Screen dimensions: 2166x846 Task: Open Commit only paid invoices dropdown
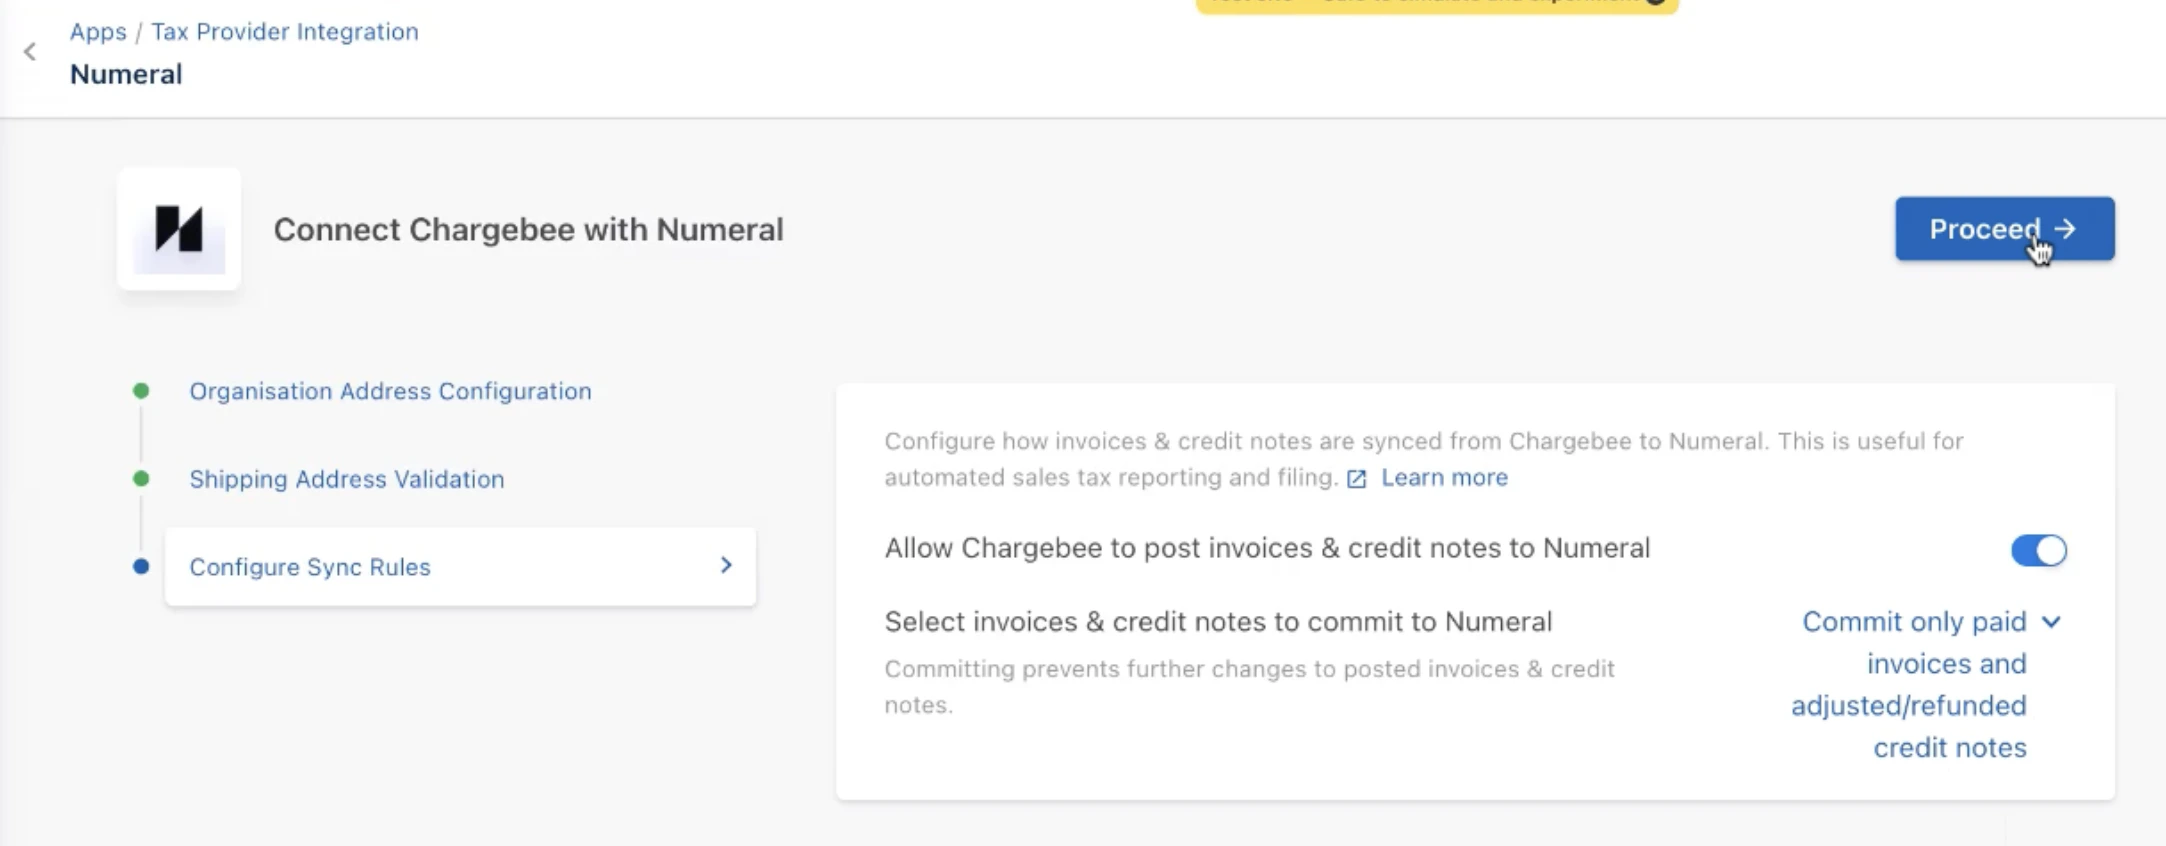pos(1926,684)
